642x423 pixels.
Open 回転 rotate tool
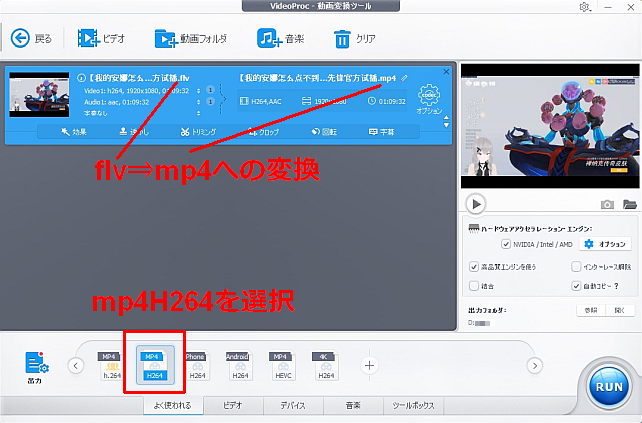[324, 132]
